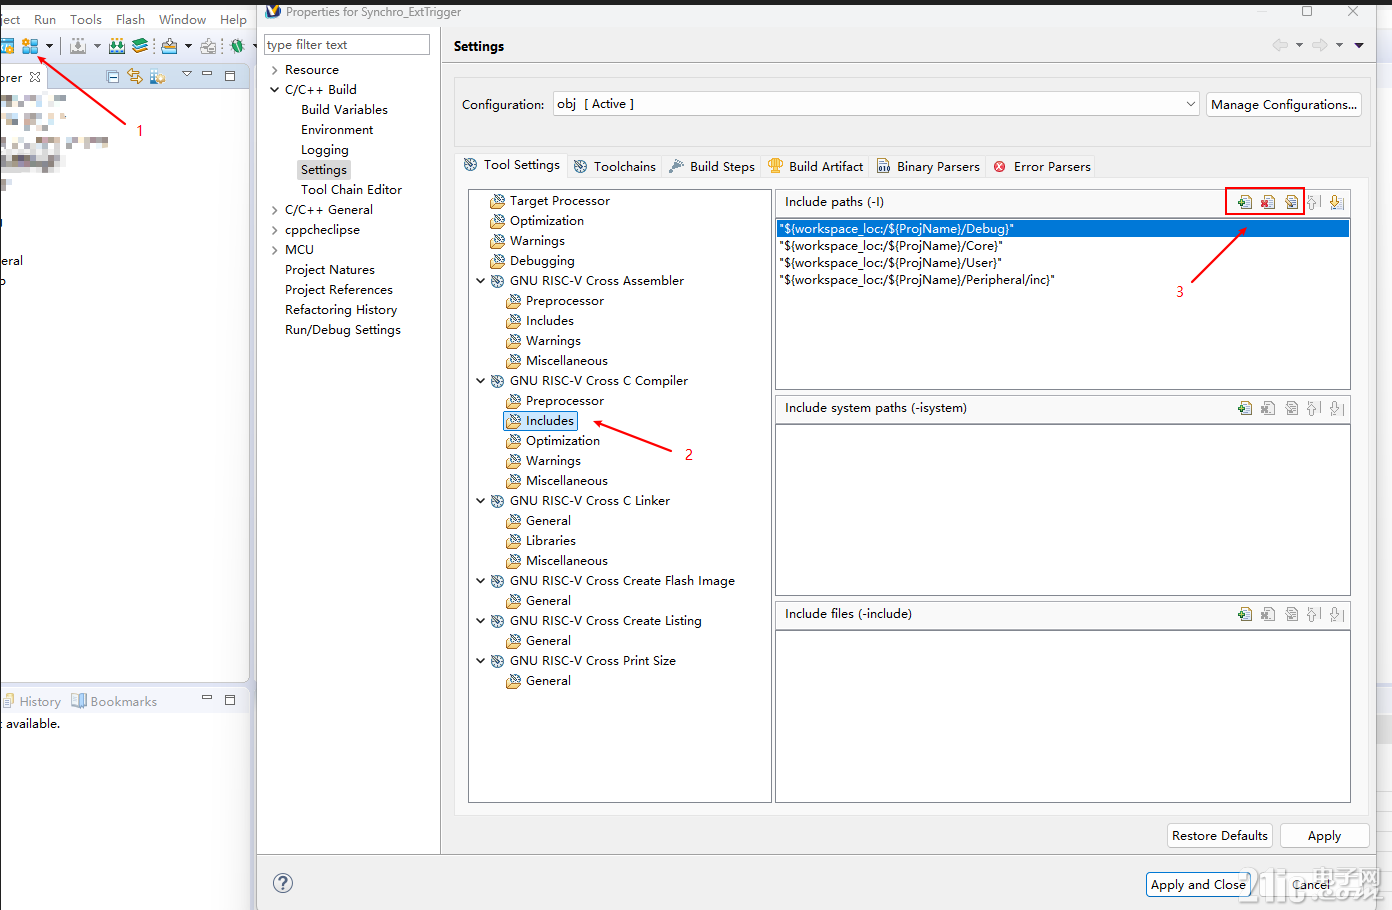
Task: Click the Build All toolbar icon with two green arrows
Action: 117,46
